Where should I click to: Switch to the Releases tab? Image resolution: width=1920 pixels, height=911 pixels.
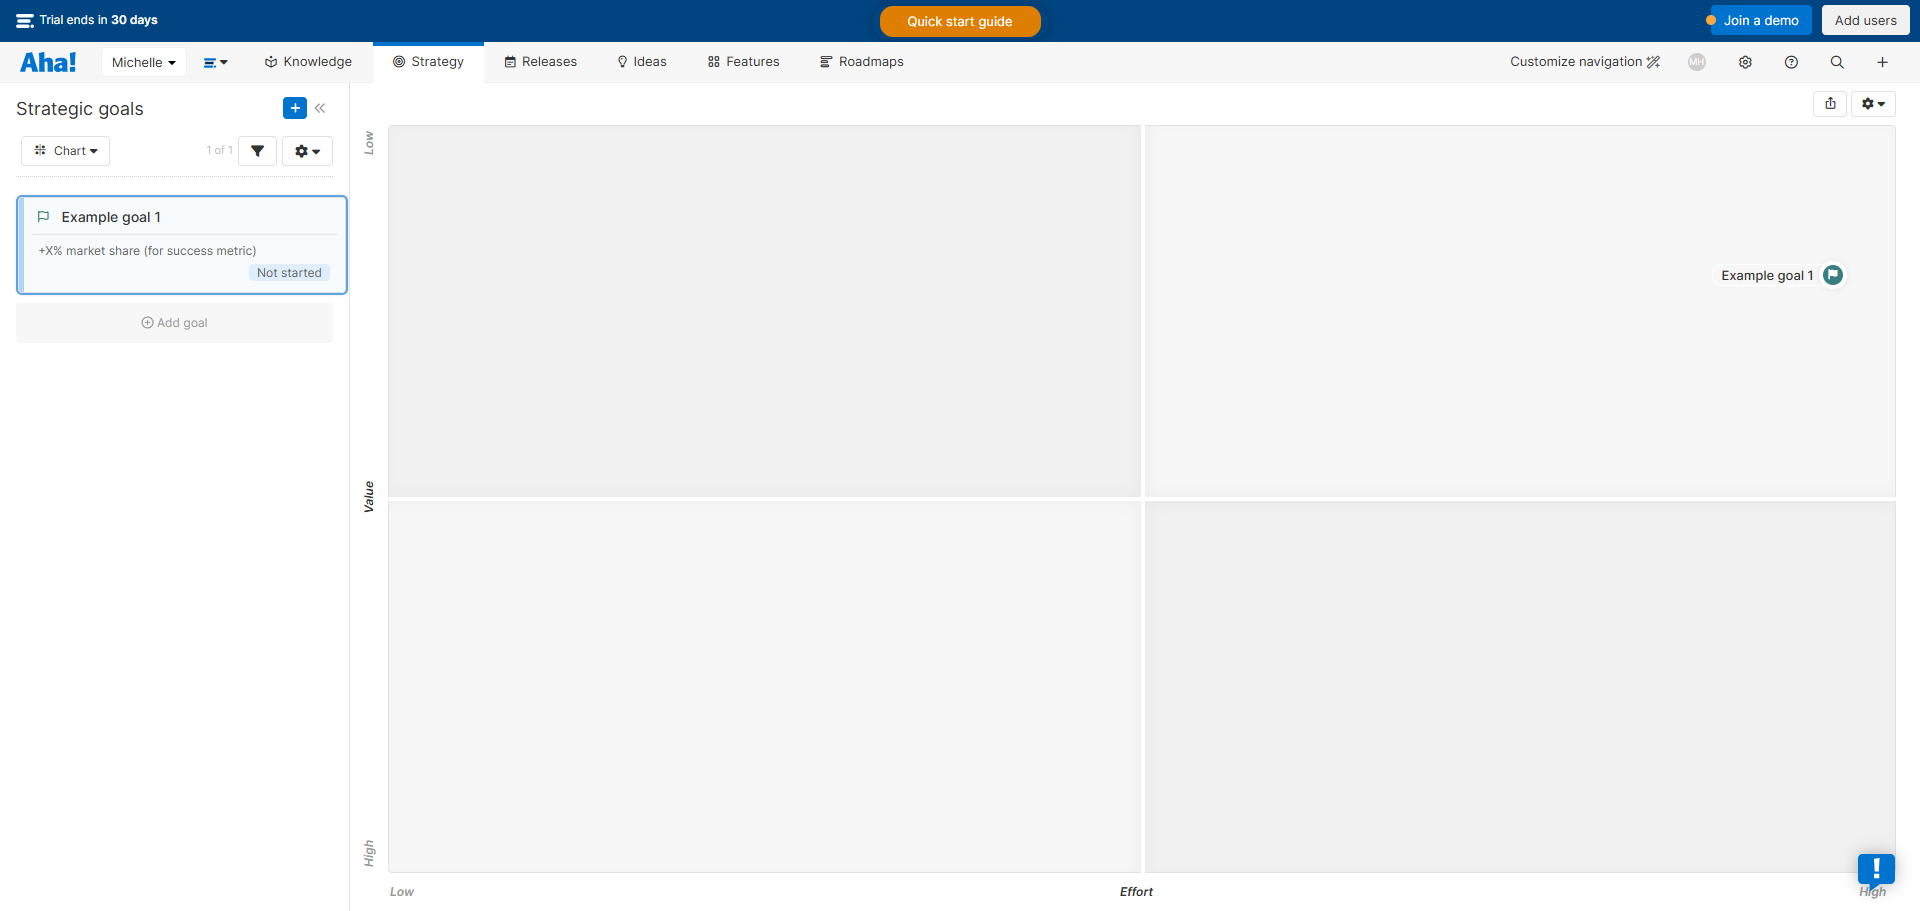click(x=540, y=62)
